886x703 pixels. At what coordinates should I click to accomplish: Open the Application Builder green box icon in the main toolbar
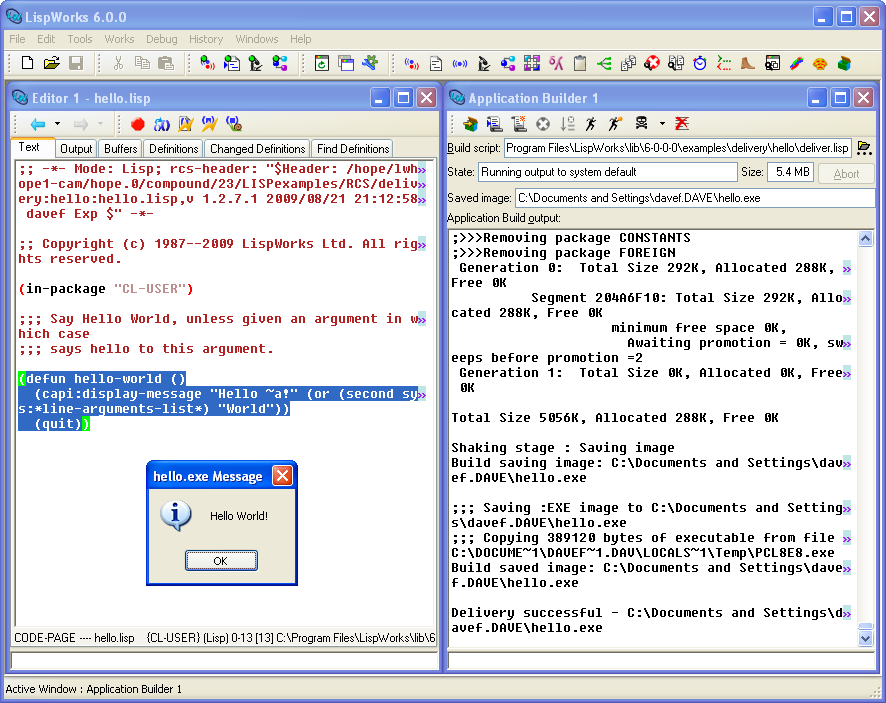point(844,63)
